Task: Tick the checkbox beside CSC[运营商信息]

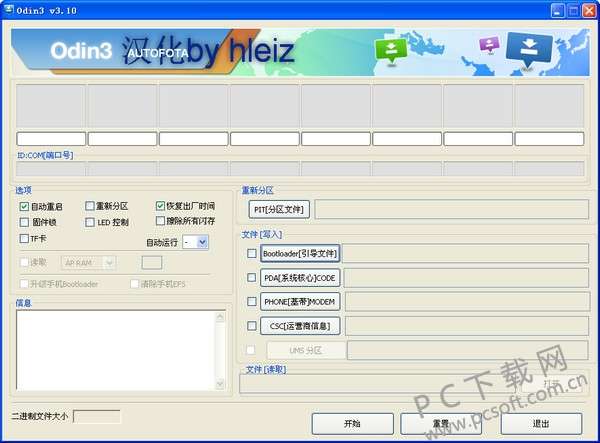Action: pos(251,326)
